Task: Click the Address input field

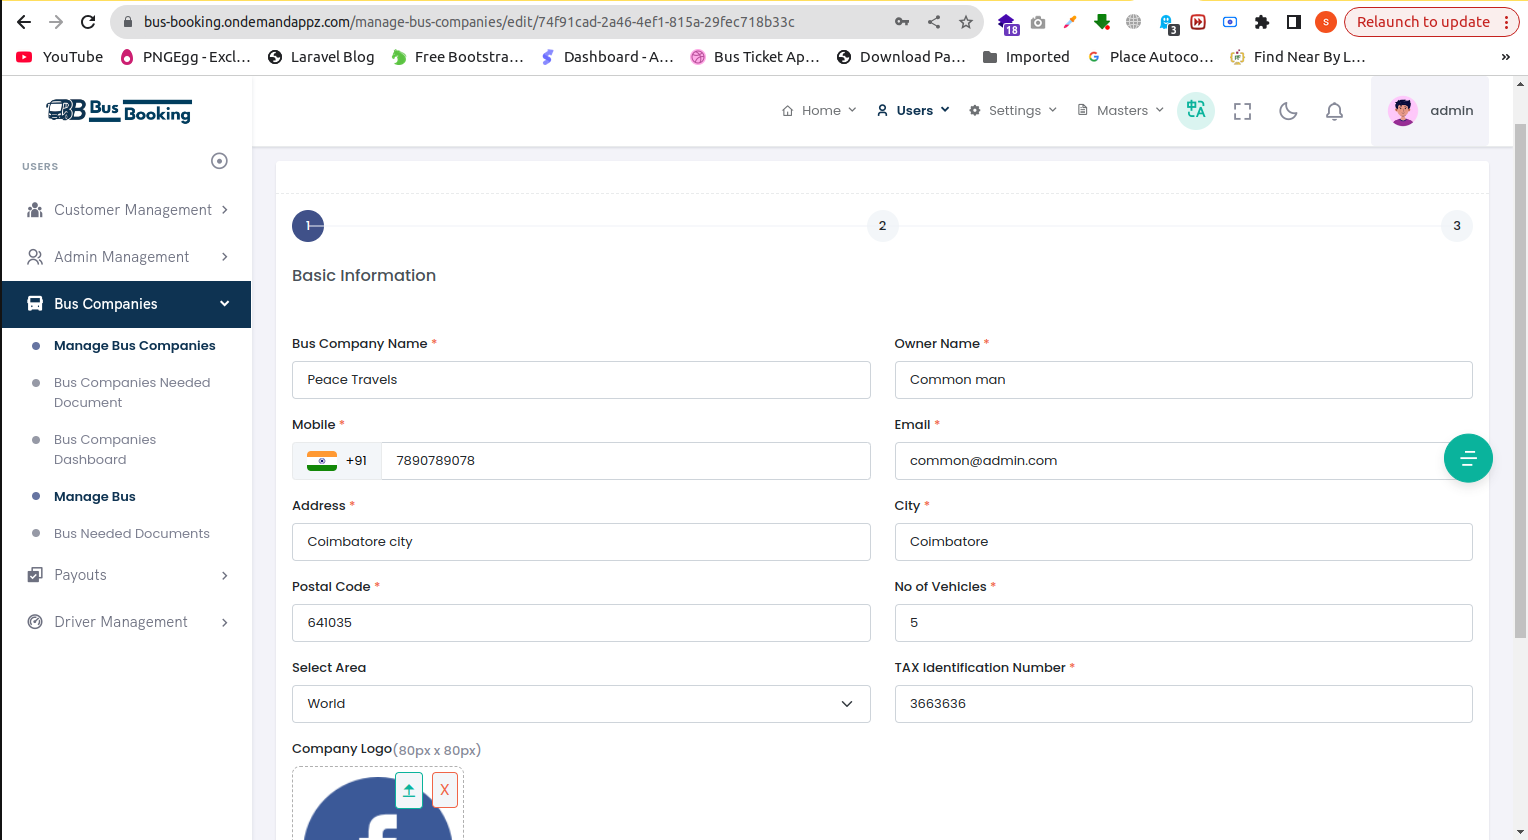Action: [x=581, y=542]
